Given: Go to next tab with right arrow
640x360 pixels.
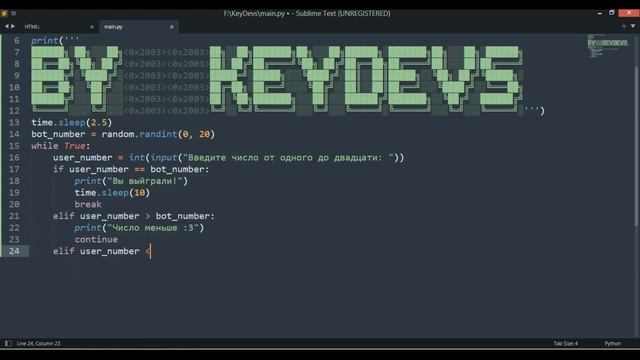Looking at the screenshot, I should click(x=13, y=26).
